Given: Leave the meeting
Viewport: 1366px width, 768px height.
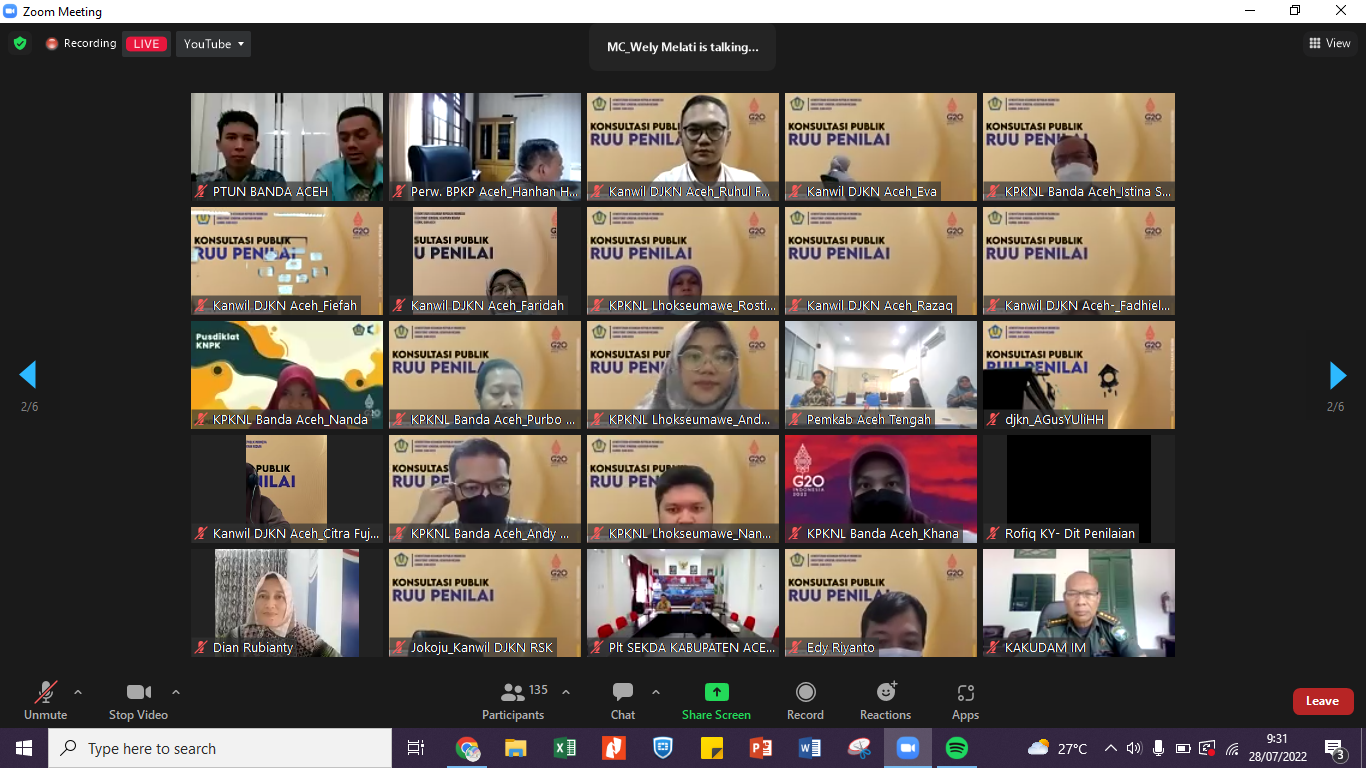Looking at the screenshot, I should coord(1322,701).
